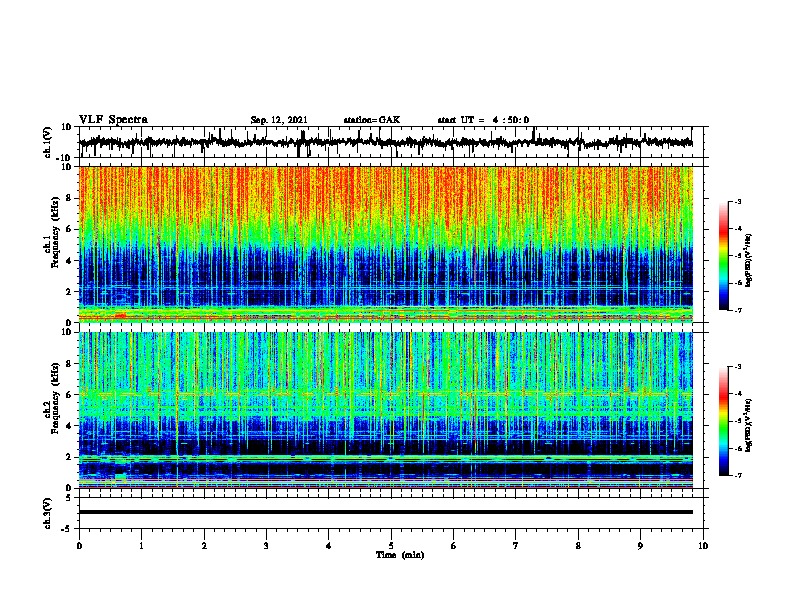792x612 pixels.
Task: Click the ch.1(V) axis label
Action: 48,142
